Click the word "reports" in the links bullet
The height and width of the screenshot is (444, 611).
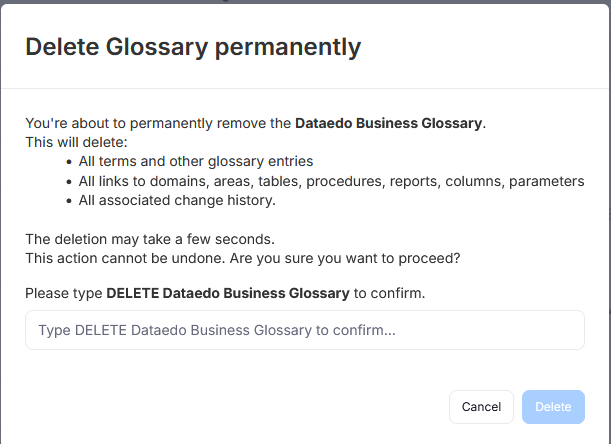[x=418, y=181]
